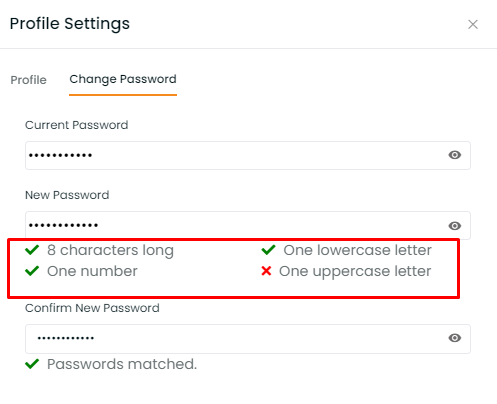Click into the New Password field
497x404 pixels.
(x=248, y=225)
